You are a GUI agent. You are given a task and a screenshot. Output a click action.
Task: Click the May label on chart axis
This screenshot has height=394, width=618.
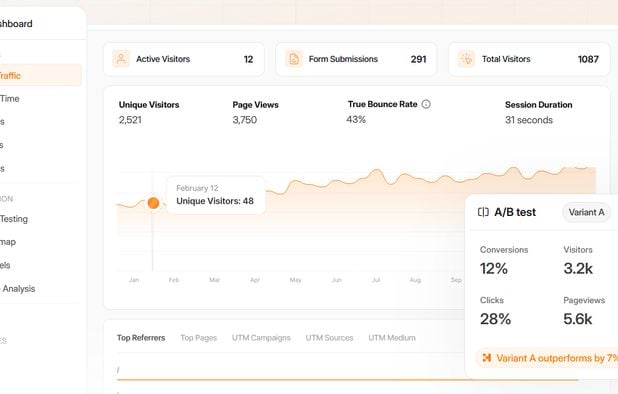(x=295, y=280)
